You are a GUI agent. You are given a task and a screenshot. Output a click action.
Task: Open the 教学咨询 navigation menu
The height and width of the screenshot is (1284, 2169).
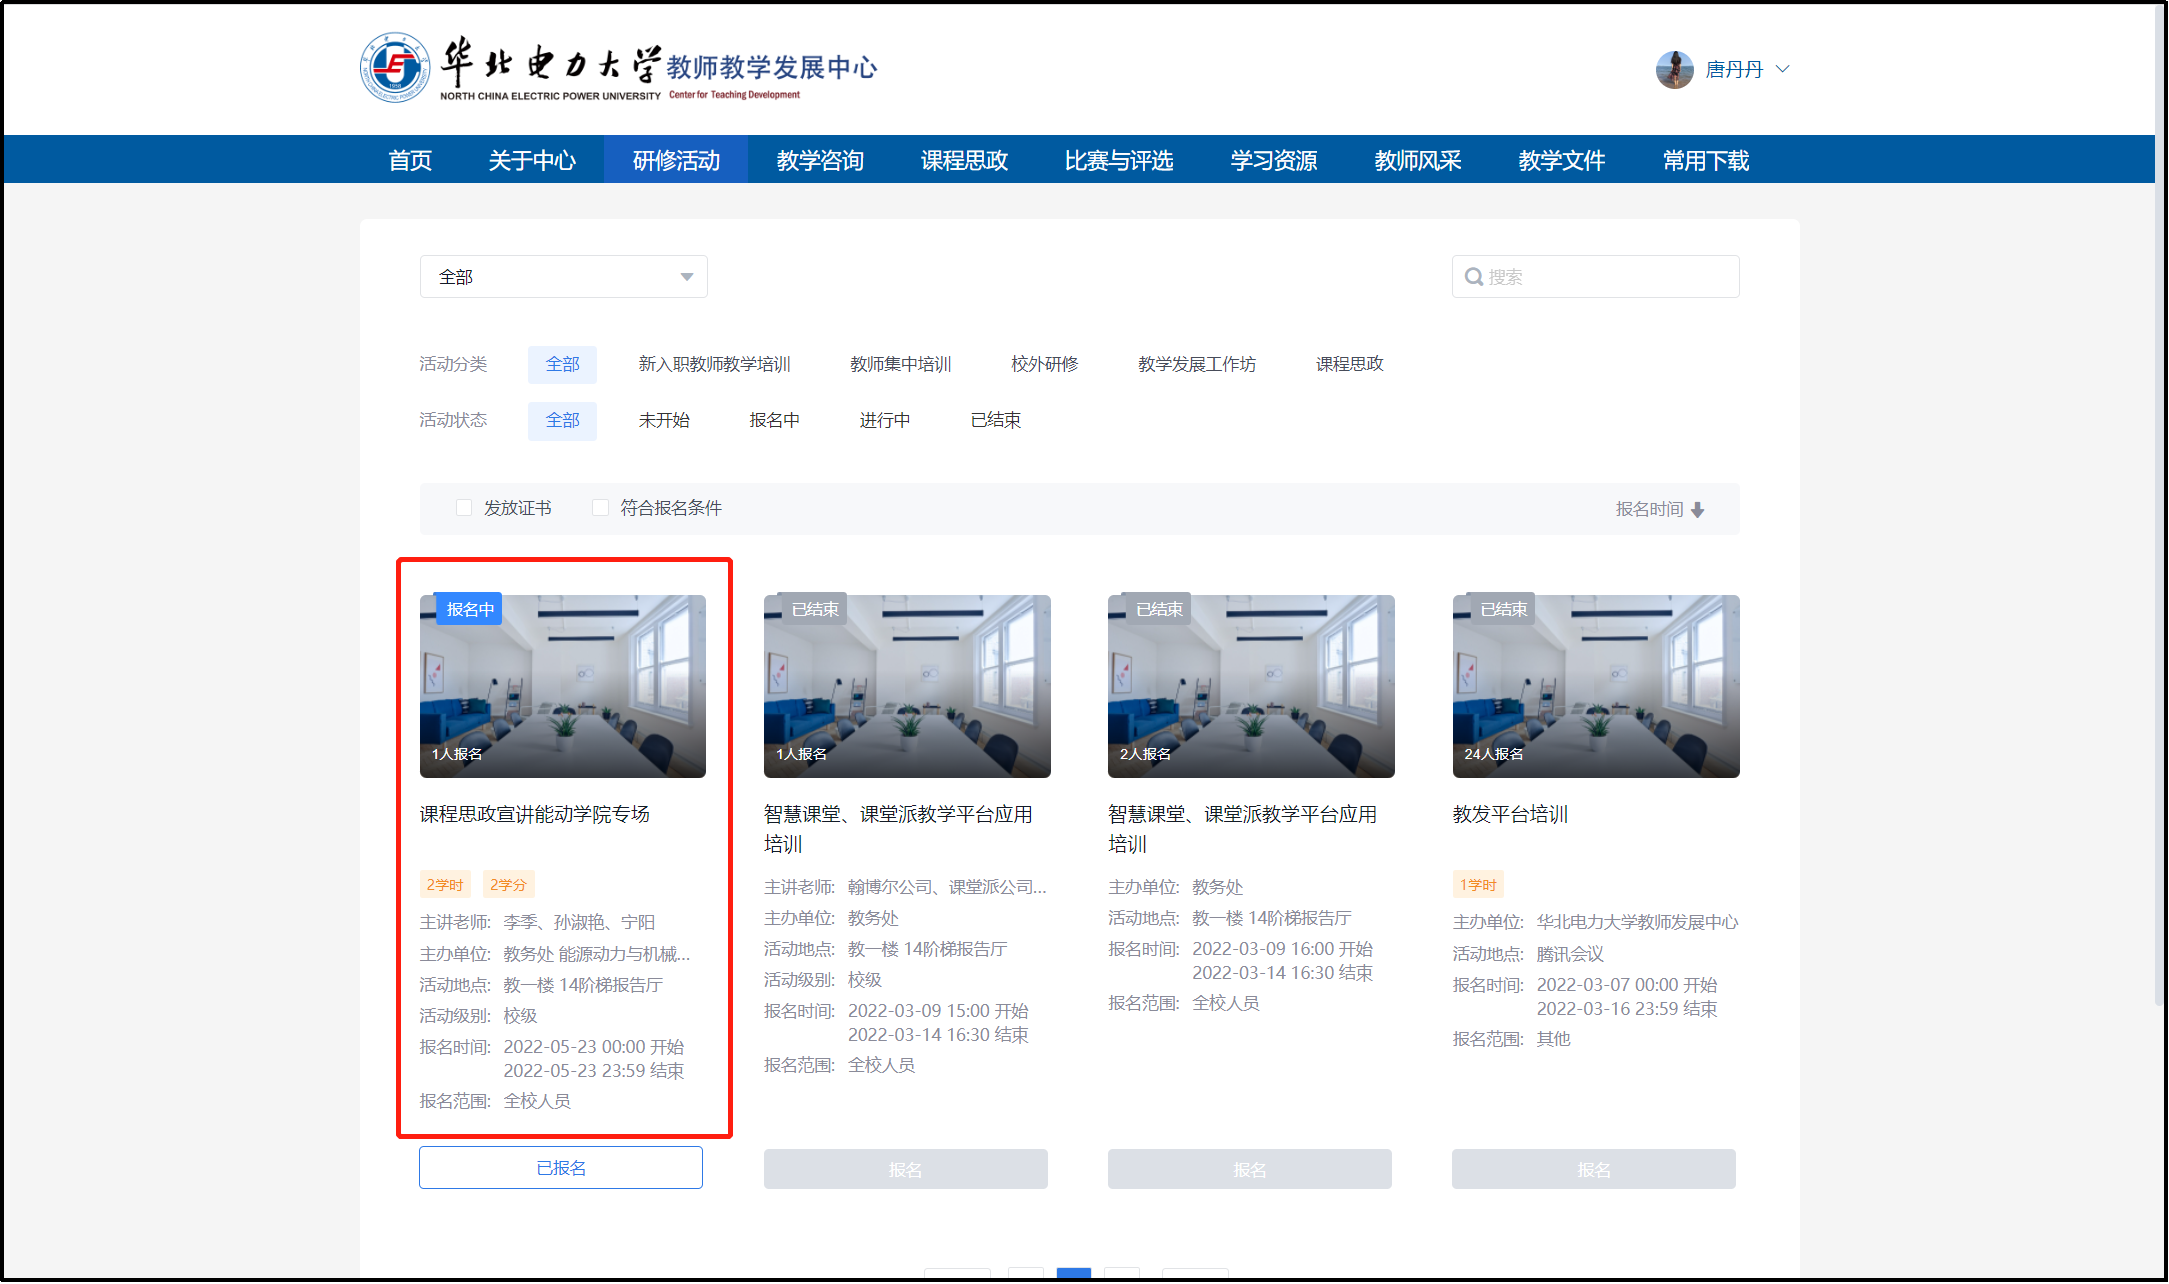click(x=820, y=160)
